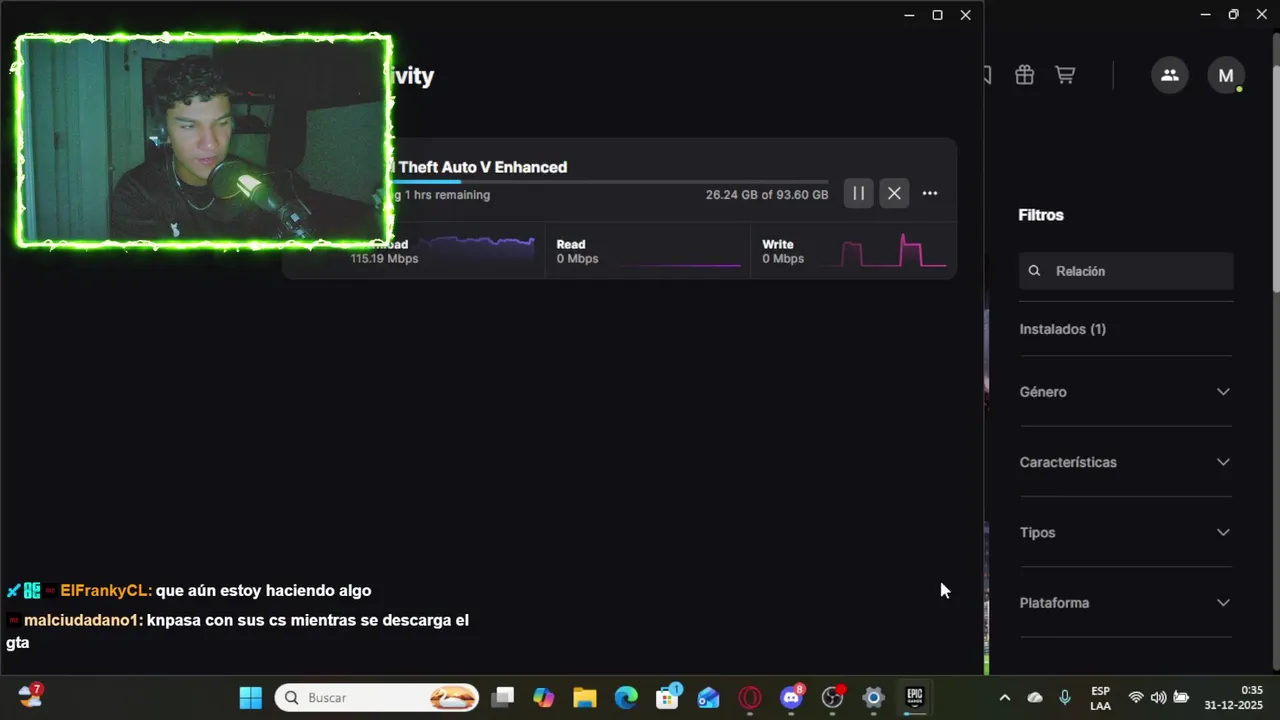Screen dimensions: 1280x720
Task: Expand the Características filter
Action: (1126, 462)
